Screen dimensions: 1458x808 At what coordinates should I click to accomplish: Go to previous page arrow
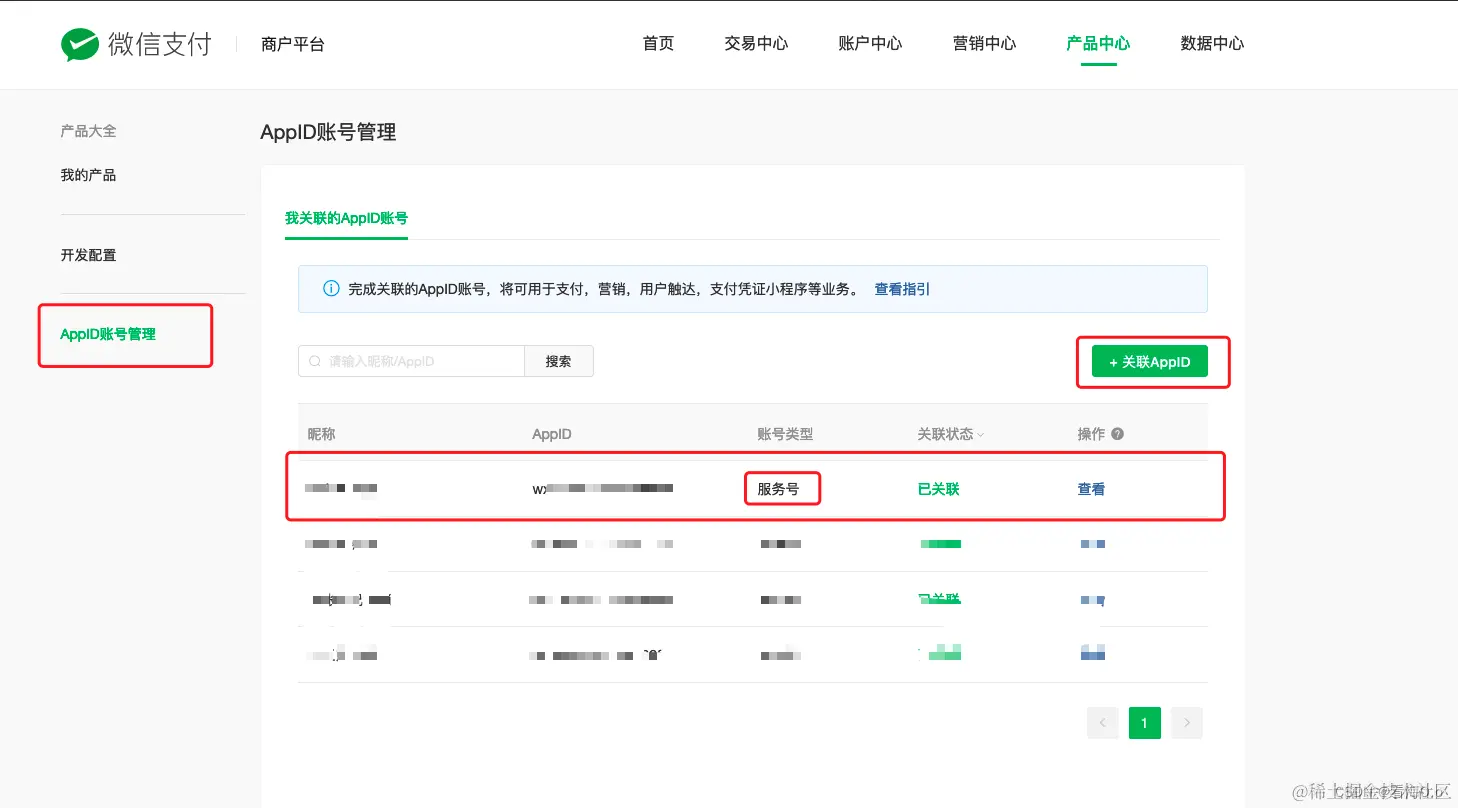1103,723
